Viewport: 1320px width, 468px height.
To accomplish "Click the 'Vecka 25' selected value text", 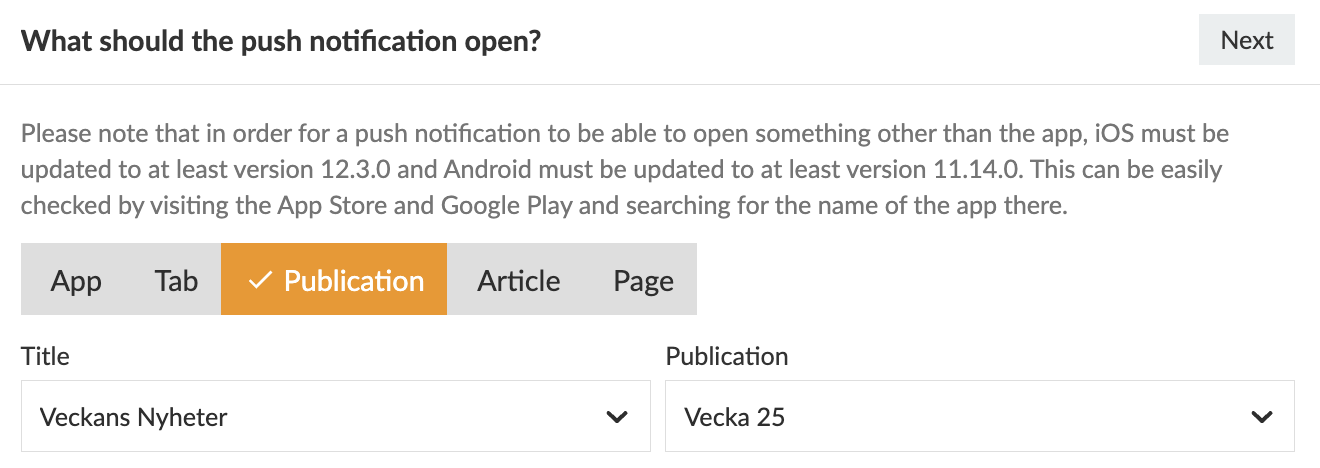I will click(734, 417).
